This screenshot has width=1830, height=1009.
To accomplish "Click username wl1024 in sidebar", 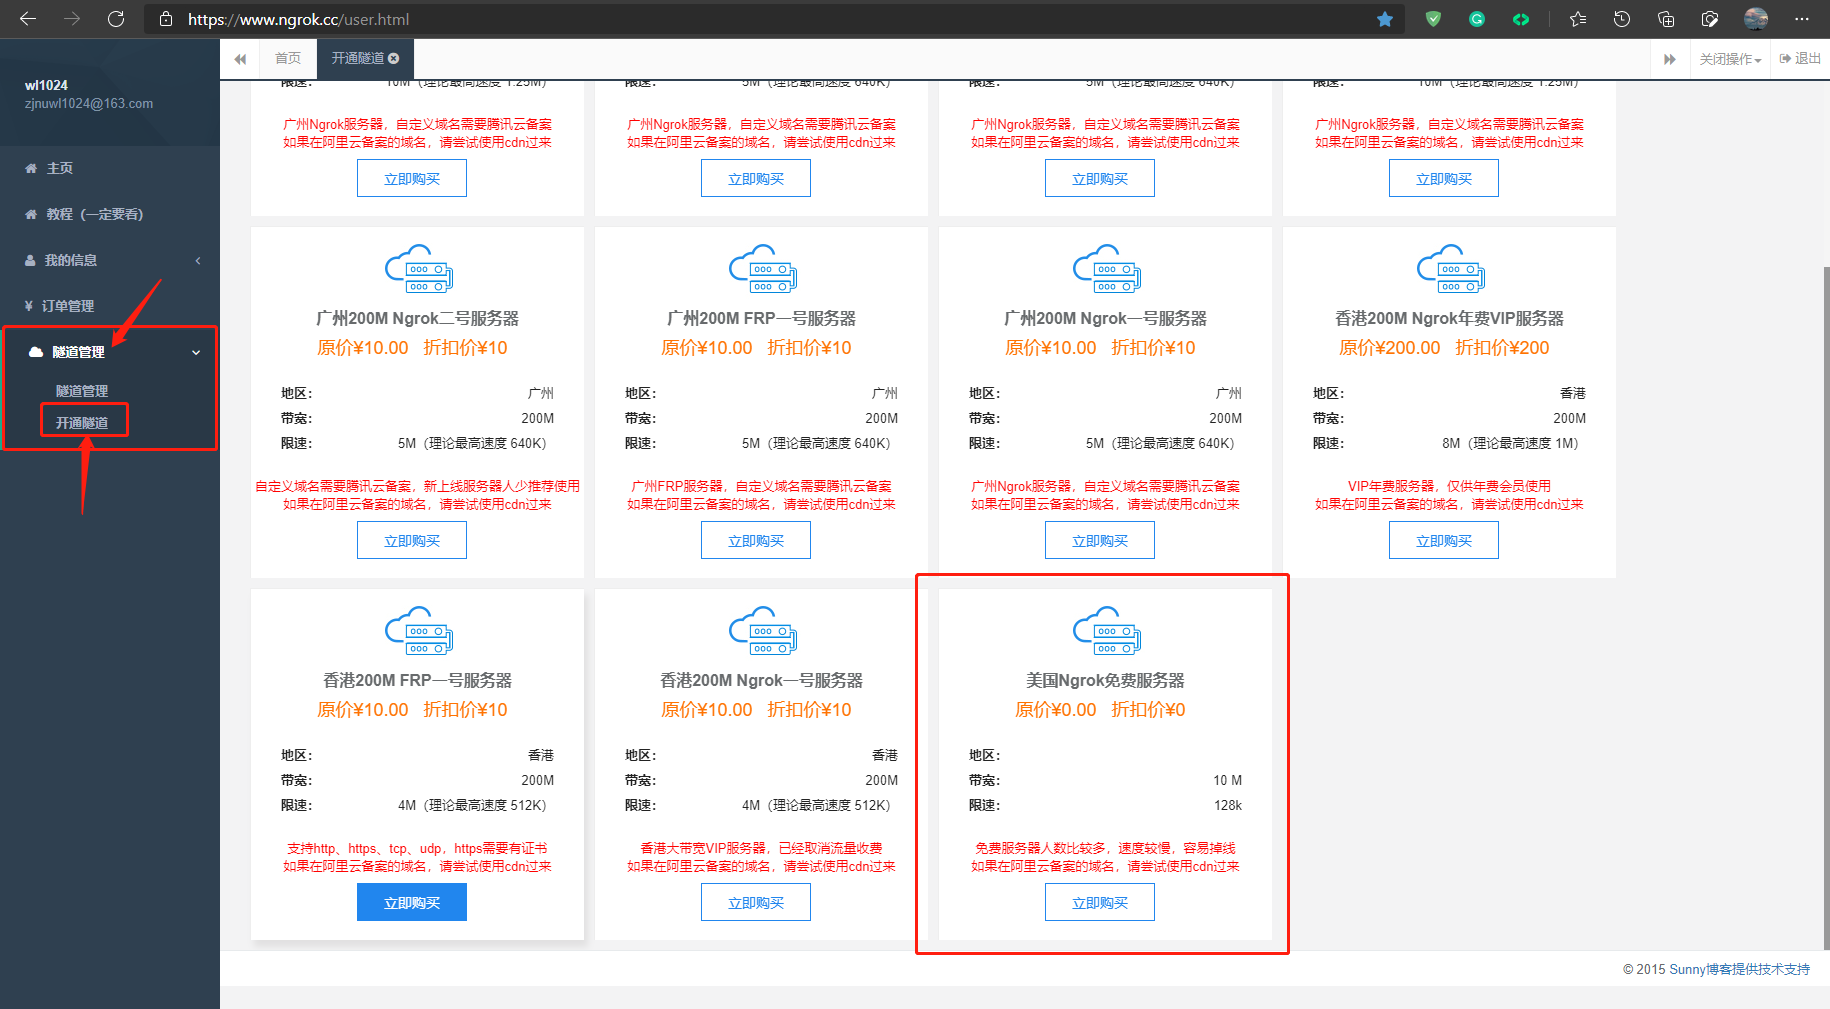I will (46, 85).
